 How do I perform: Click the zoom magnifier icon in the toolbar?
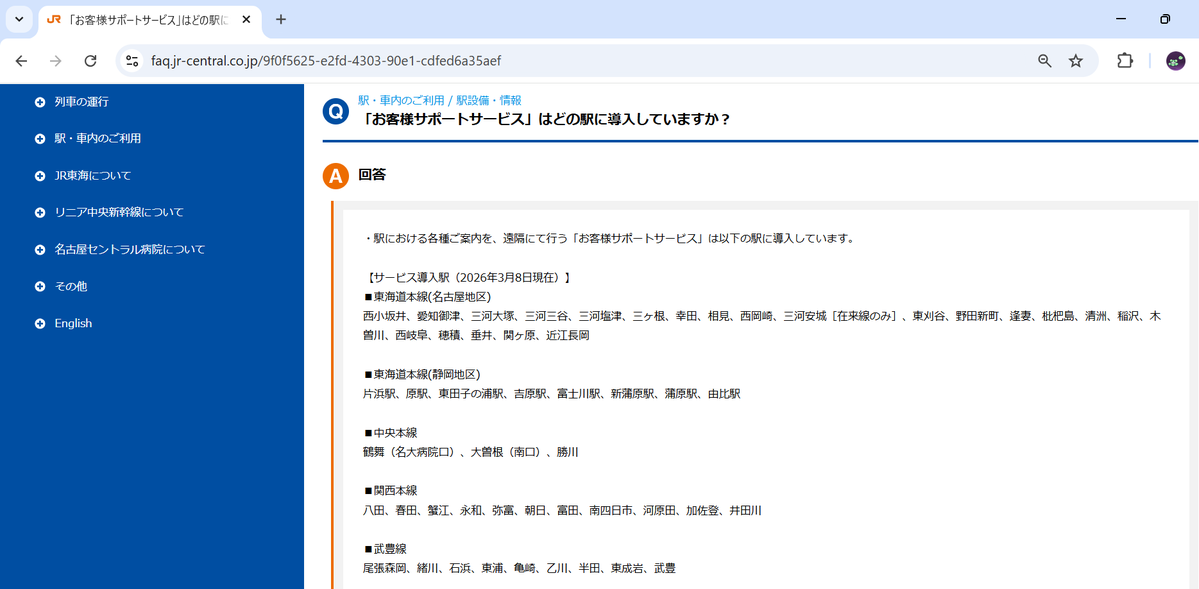pos(1043,61)
